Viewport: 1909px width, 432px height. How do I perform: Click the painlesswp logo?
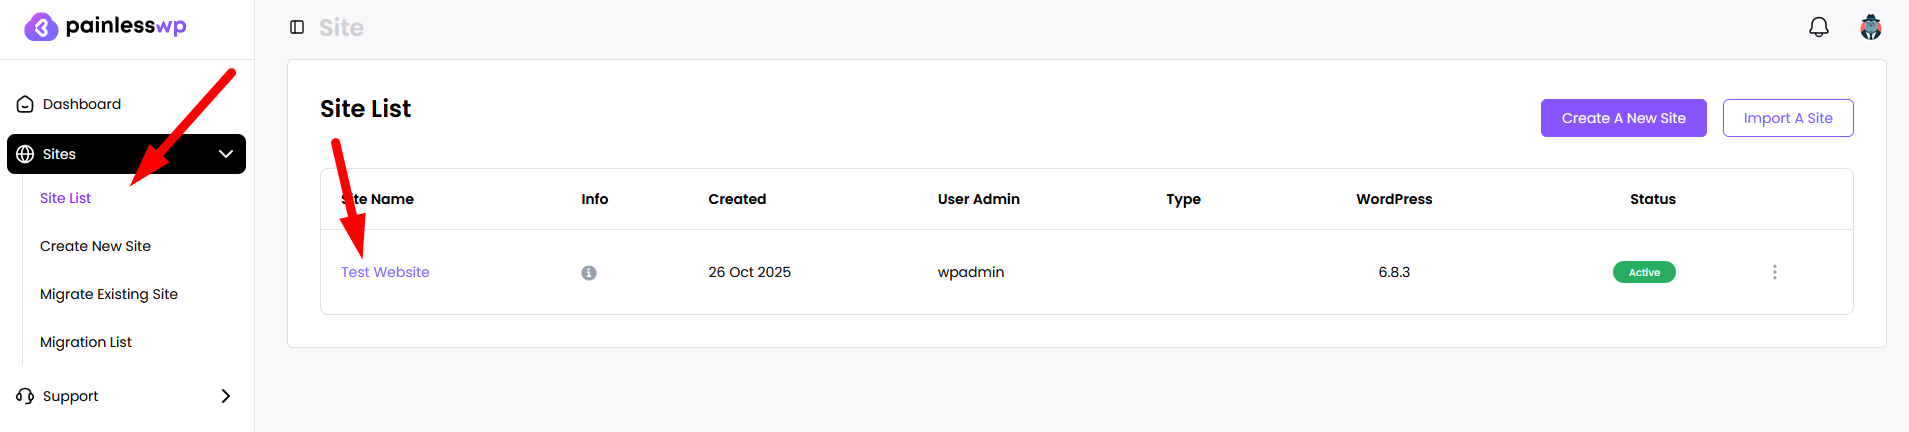click(x=105, y=27)
